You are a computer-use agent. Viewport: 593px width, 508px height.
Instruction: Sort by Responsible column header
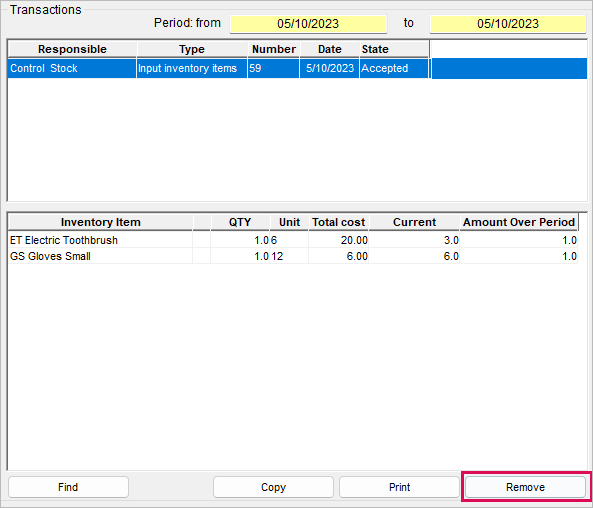72,49
